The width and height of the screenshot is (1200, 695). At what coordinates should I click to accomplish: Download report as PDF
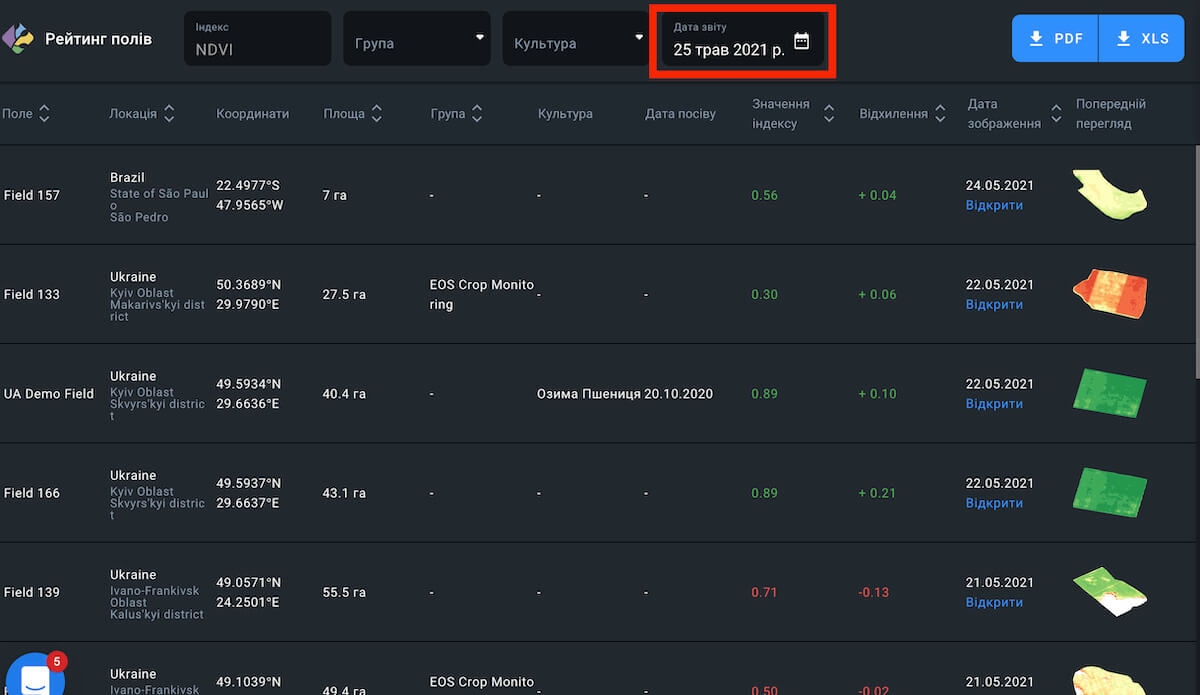1055,38
